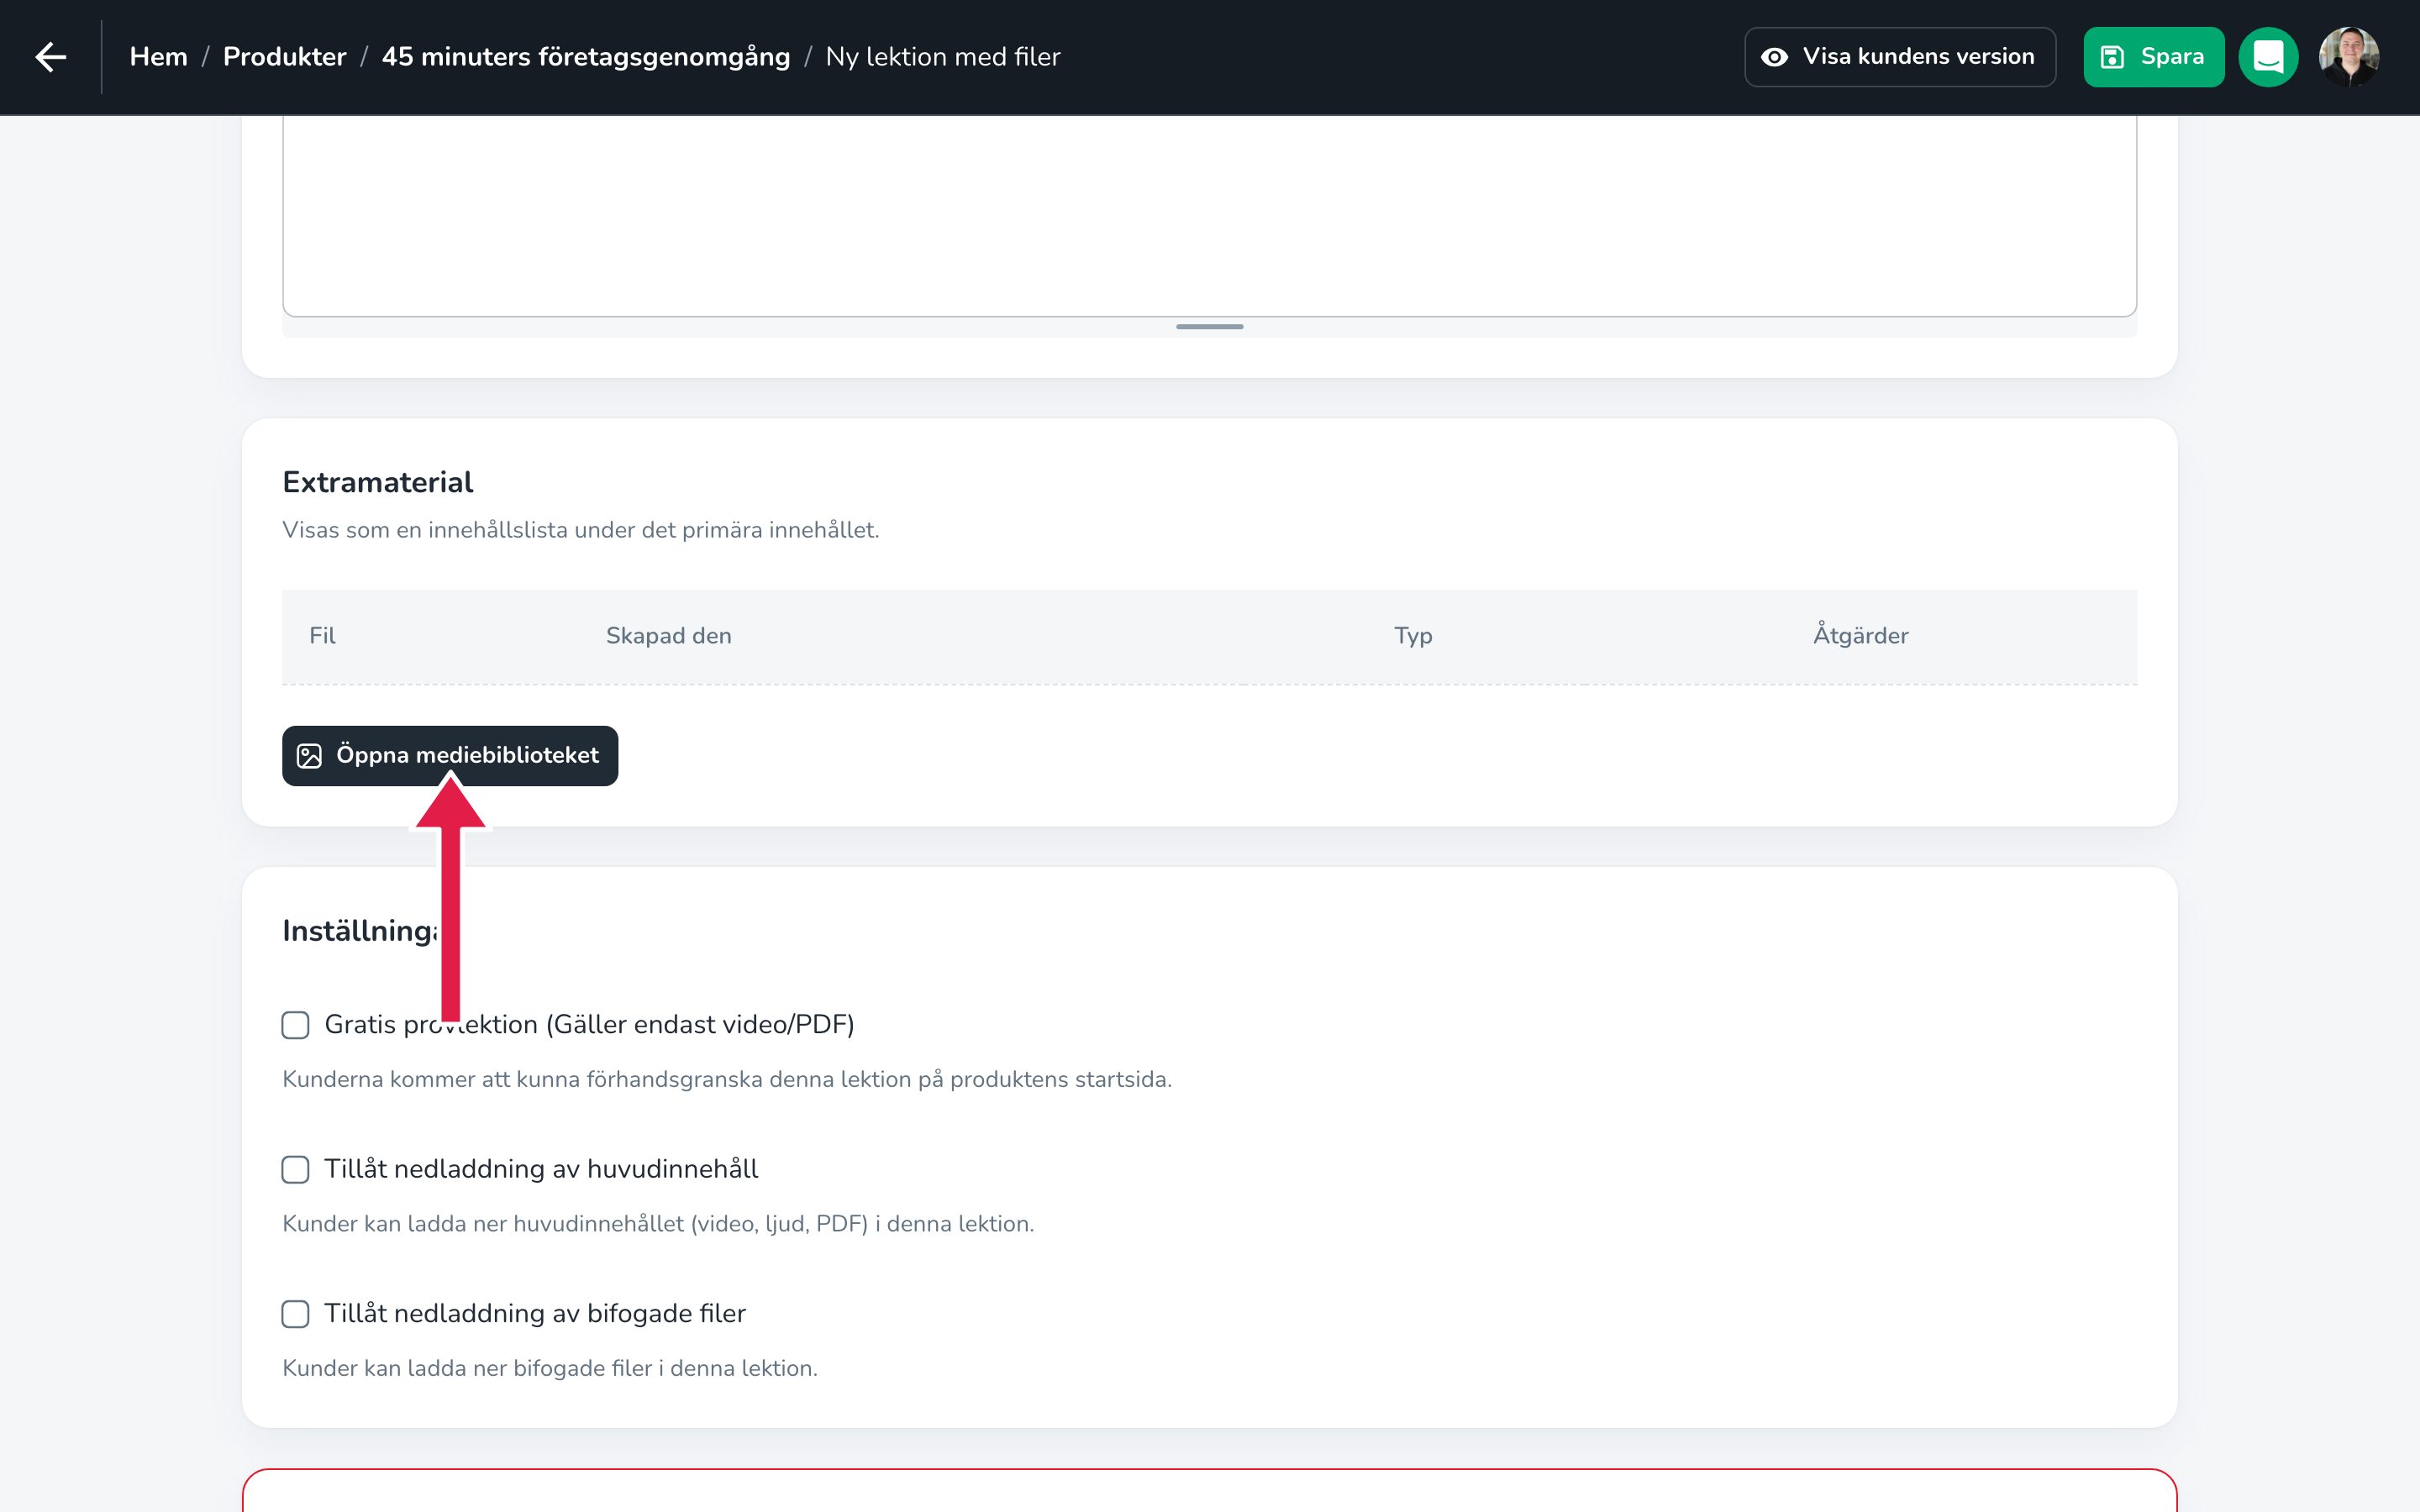The height and width of the screenshot is (1512, 2420).
Task: Click the Typ column header
Action: click(1413, 636)
